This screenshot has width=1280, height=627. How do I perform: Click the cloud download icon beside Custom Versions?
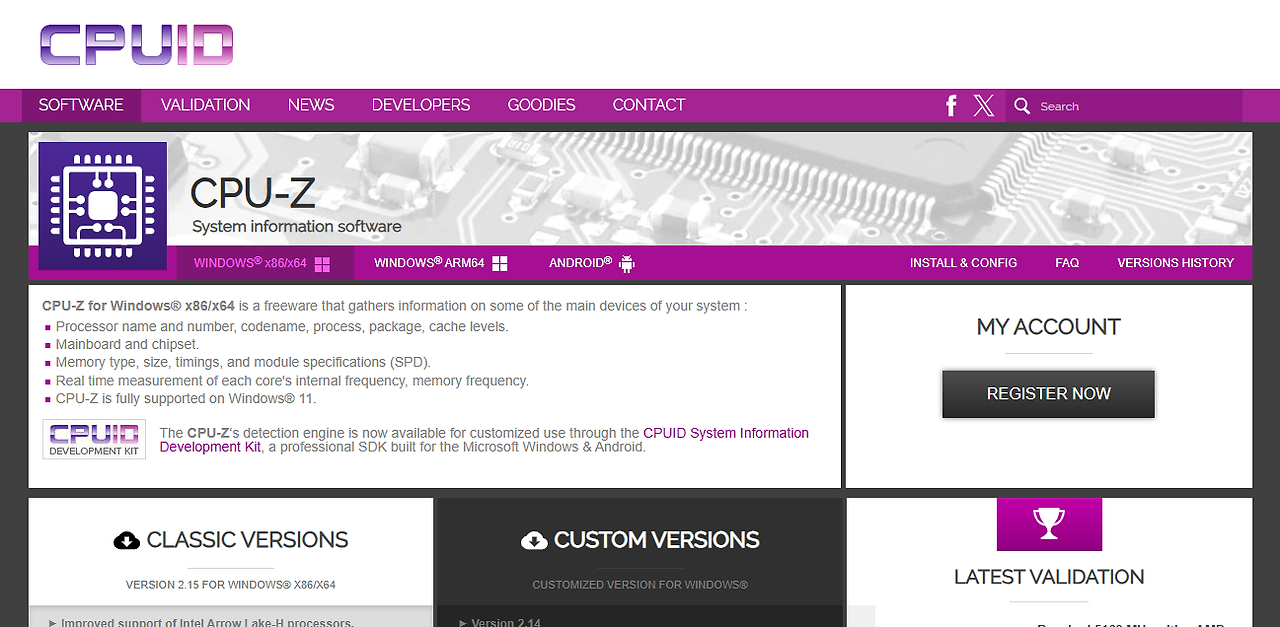(x=535, y=540)
